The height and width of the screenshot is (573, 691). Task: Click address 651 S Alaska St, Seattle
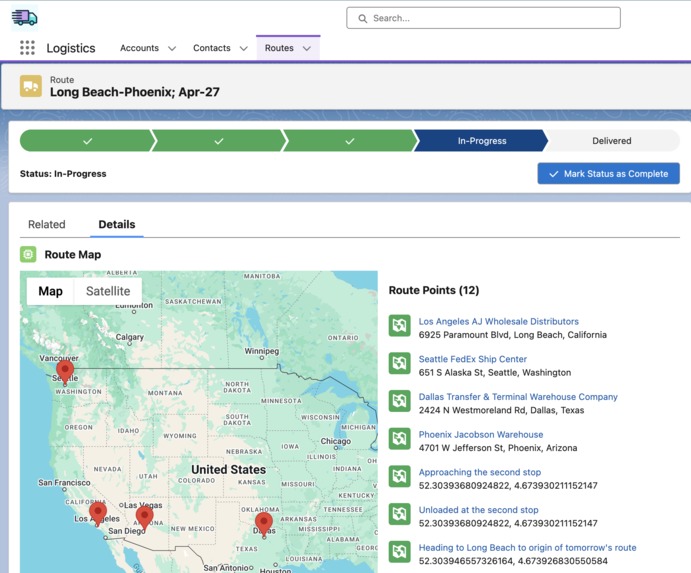coord(495,372)
